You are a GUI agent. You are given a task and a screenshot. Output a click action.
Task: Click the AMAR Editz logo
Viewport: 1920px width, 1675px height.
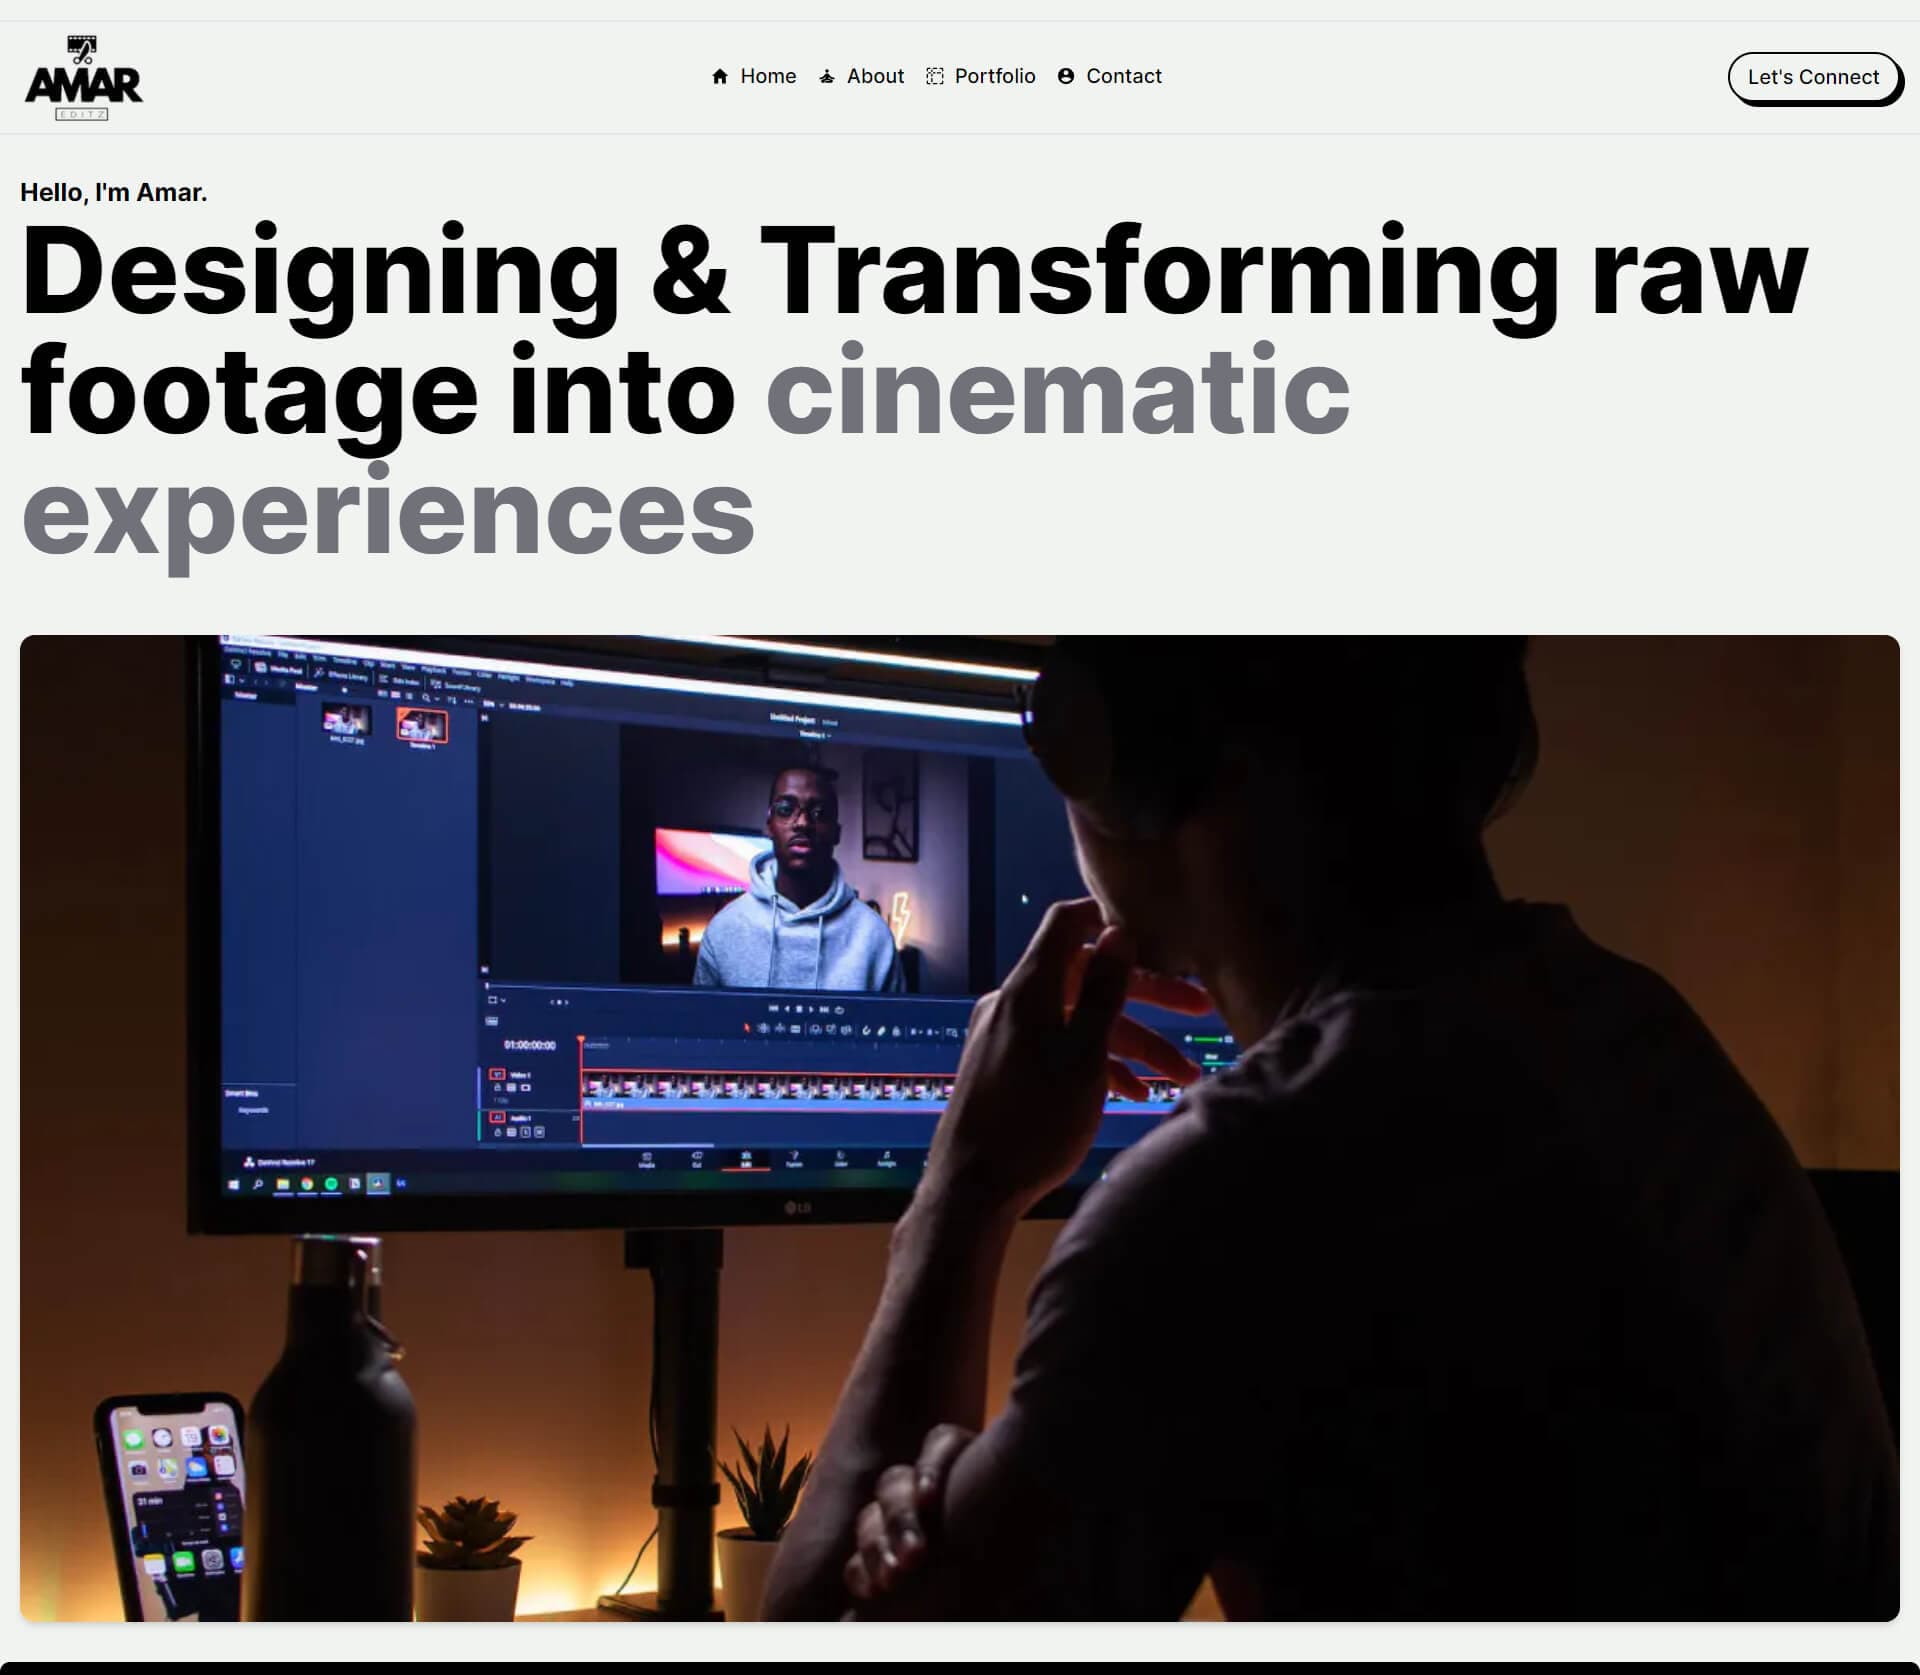83,86
